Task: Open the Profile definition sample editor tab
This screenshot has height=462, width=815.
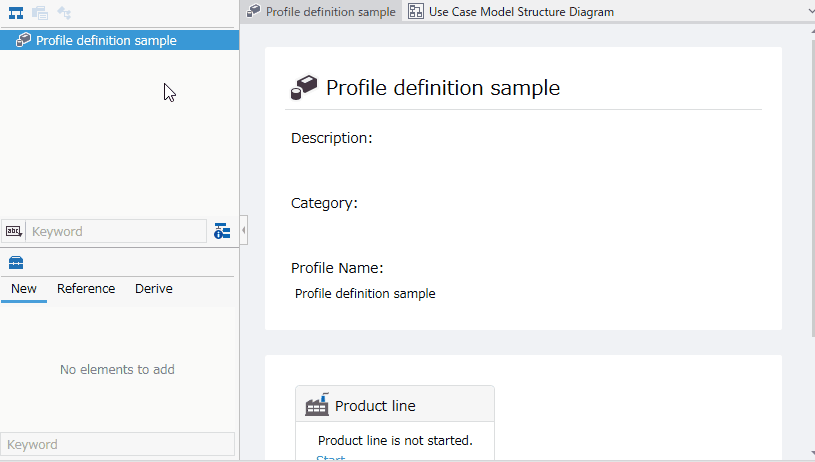Action: (321, 11)
